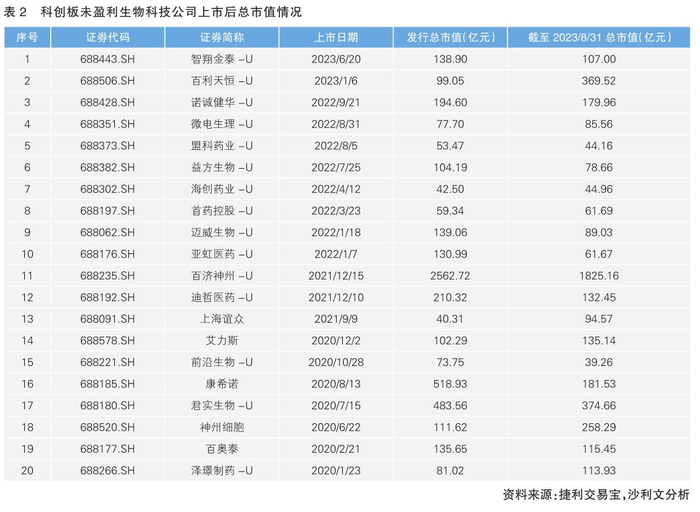Select company name 神州细胞
700x512 pixels.
click(222, 427)
